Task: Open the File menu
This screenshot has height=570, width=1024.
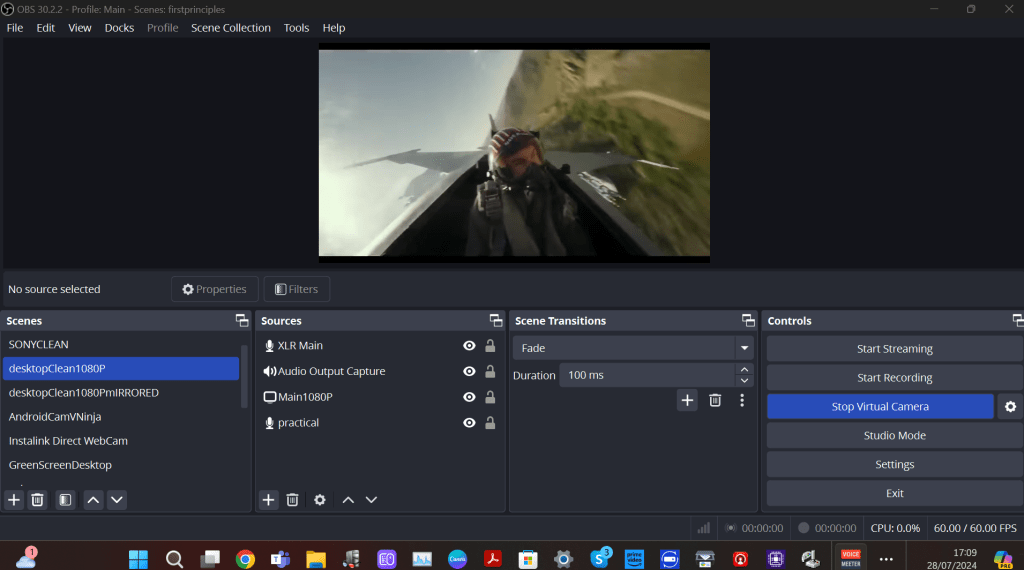Action: click(x=14, y=28)
